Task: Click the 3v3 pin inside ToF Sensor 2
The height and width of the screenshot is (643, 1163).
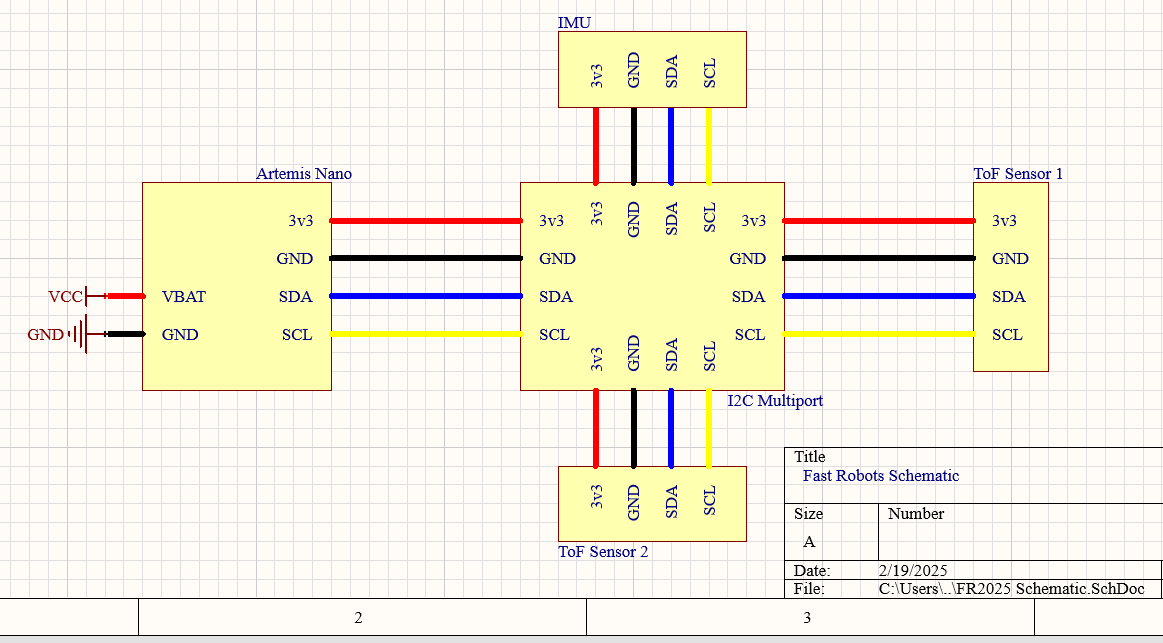Action: [x=596, y=496]
